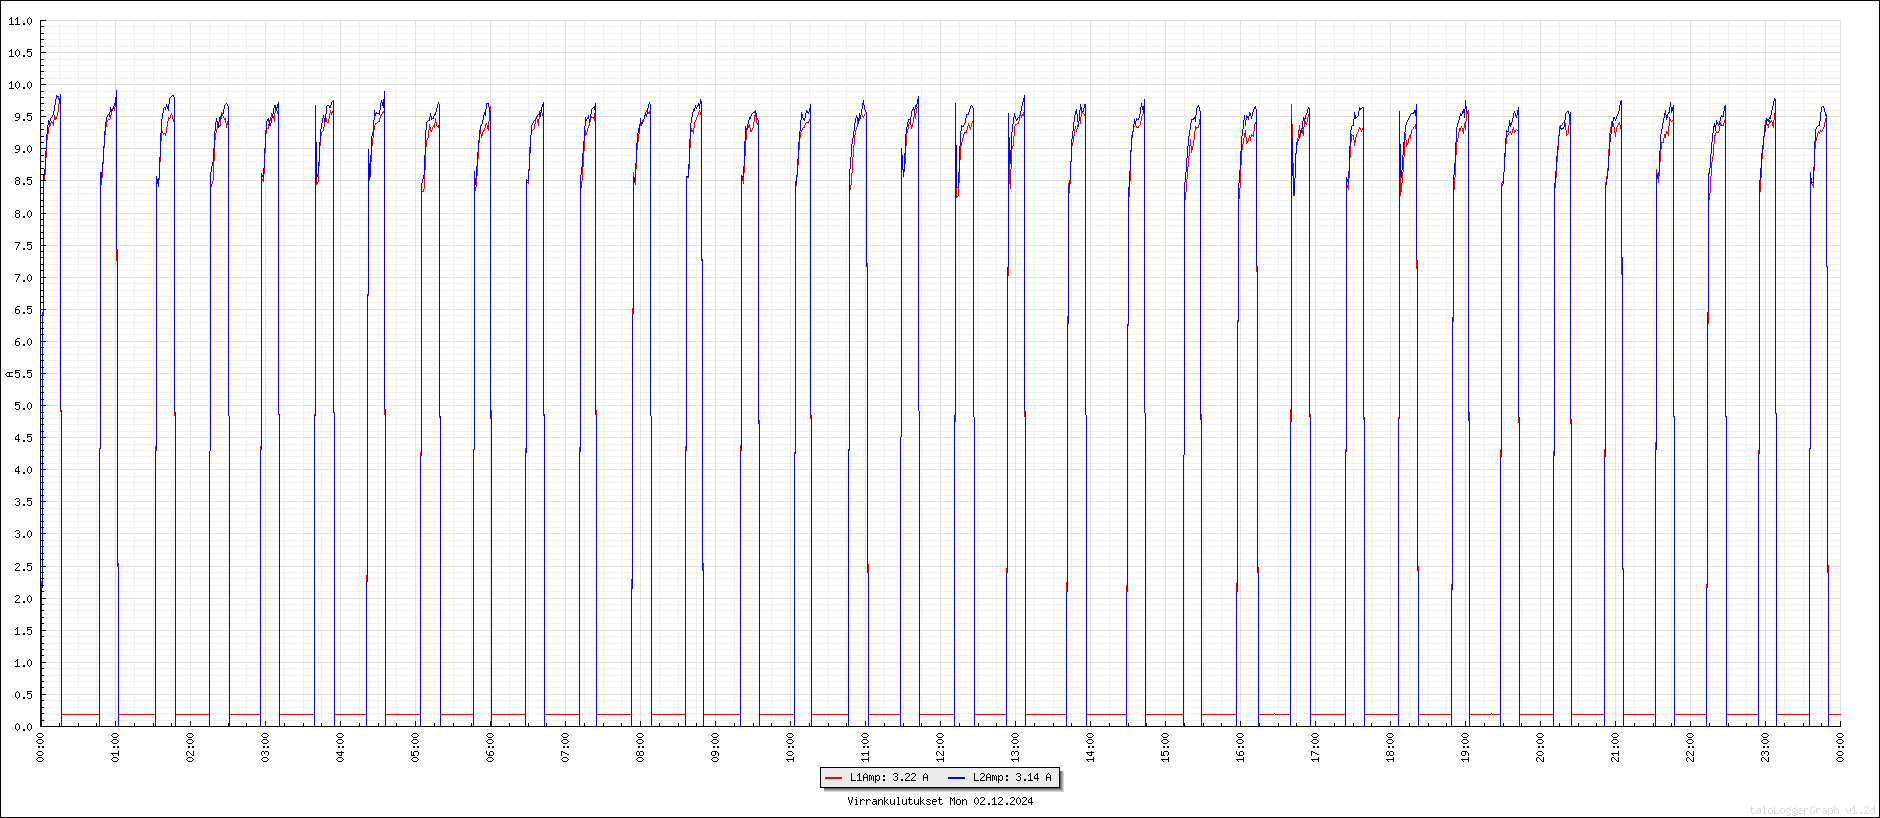Click the chart title 'Virrankulutukset Mon 02.12.2024'
This screenshot has height=818, width=1880.
[x=940, y=801]
